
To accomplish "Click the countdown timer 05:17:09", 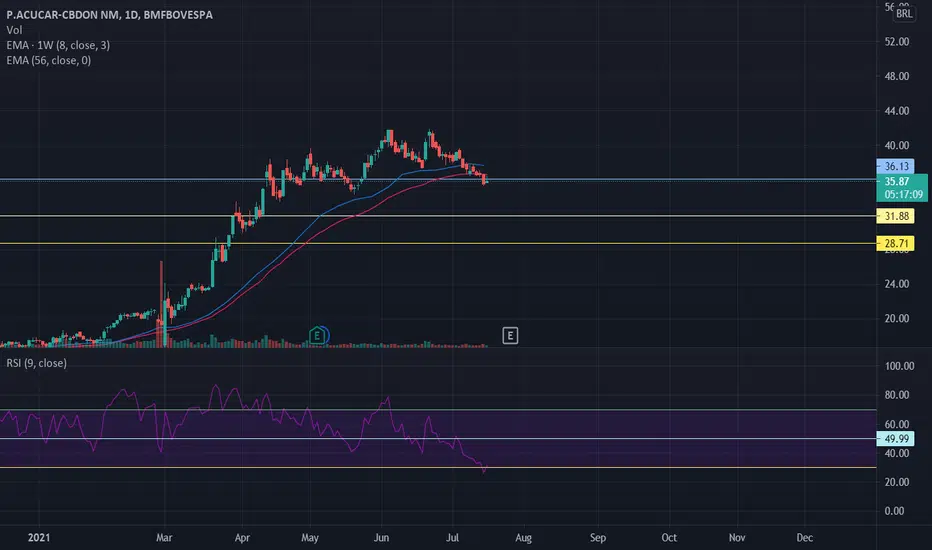I will [x=903, y=194].
